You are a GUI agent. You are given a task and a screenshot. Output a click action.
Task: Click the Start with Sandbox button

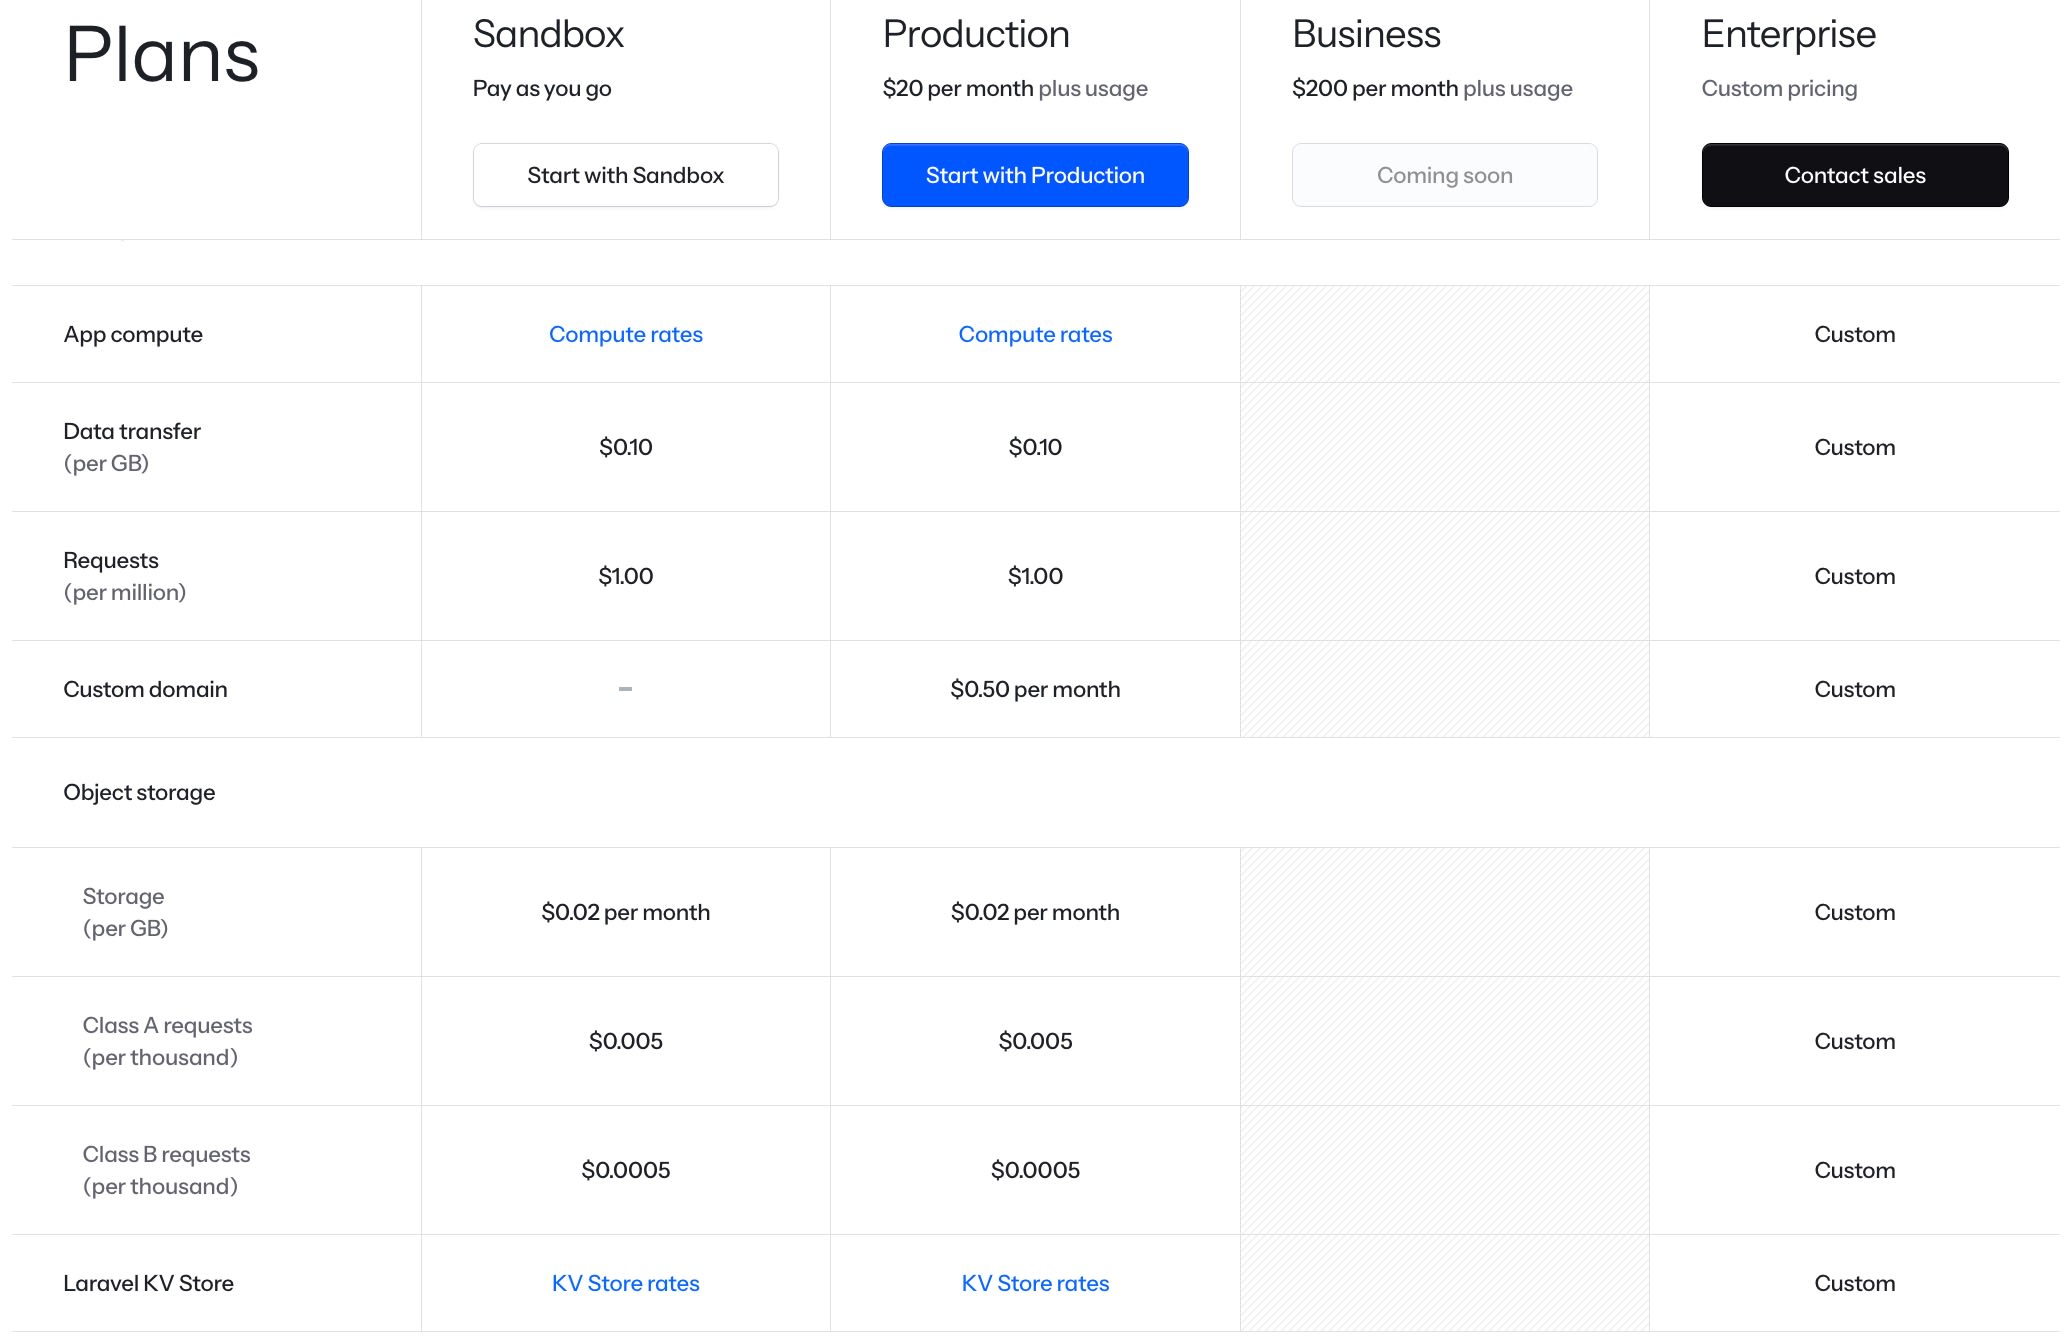[x=625, y=175]
